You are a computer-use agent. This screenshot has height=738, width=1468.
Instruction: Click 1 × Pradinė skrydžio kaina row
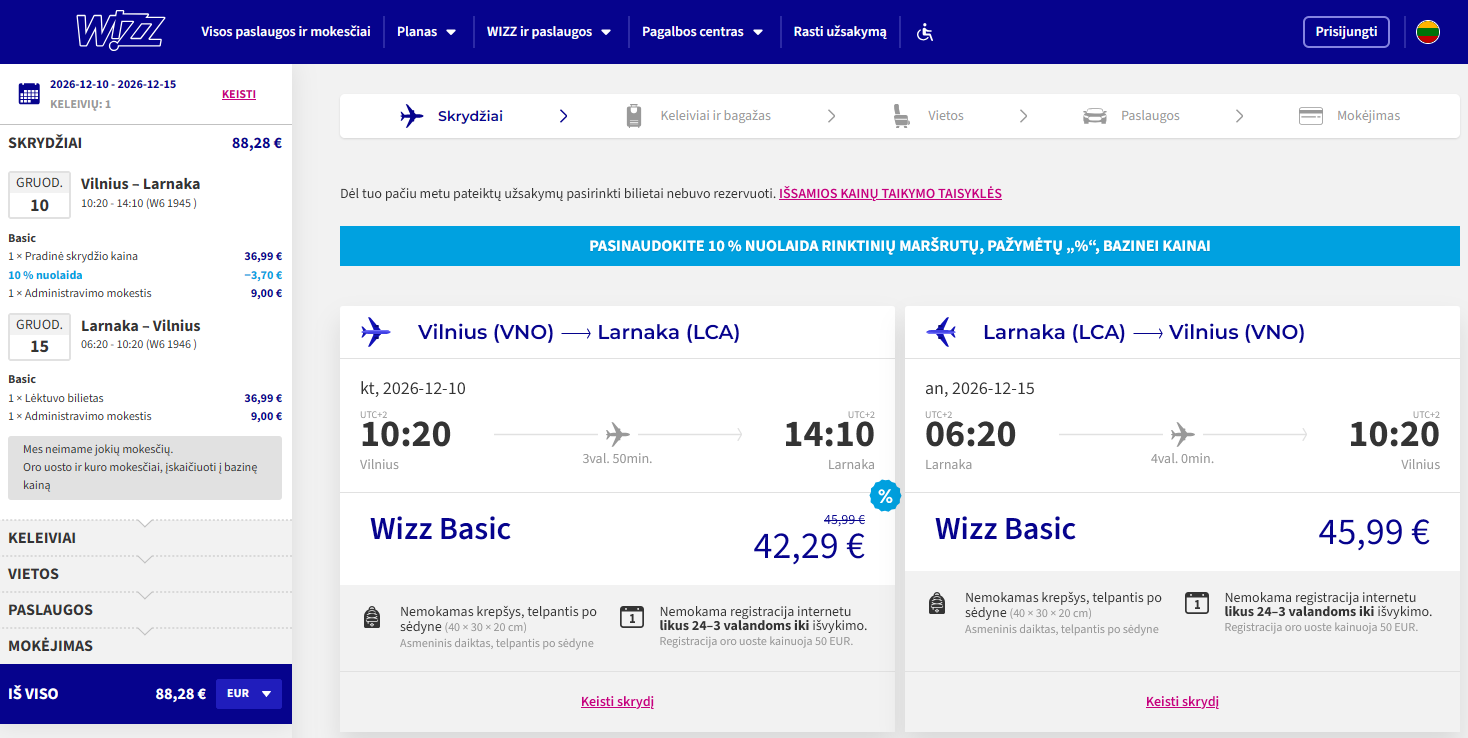(145, 256)
